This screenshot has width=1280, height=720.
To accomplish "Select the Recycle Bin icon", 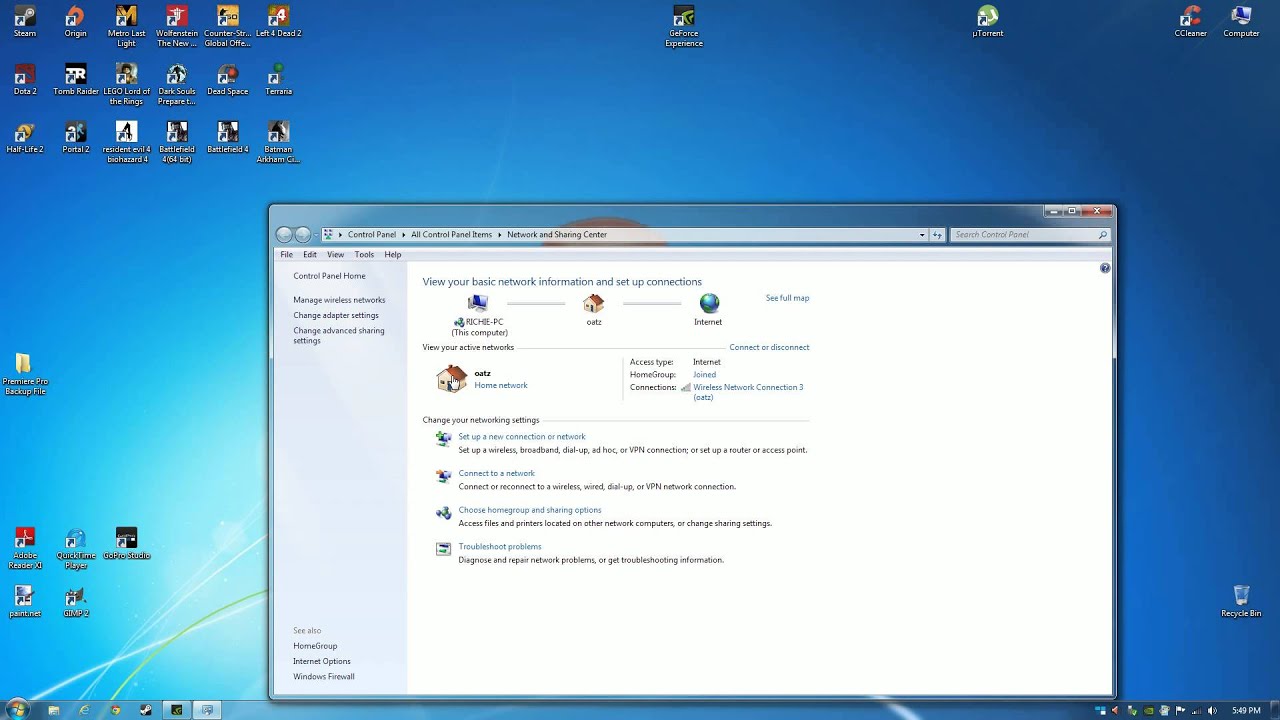I will point(1241,602).
